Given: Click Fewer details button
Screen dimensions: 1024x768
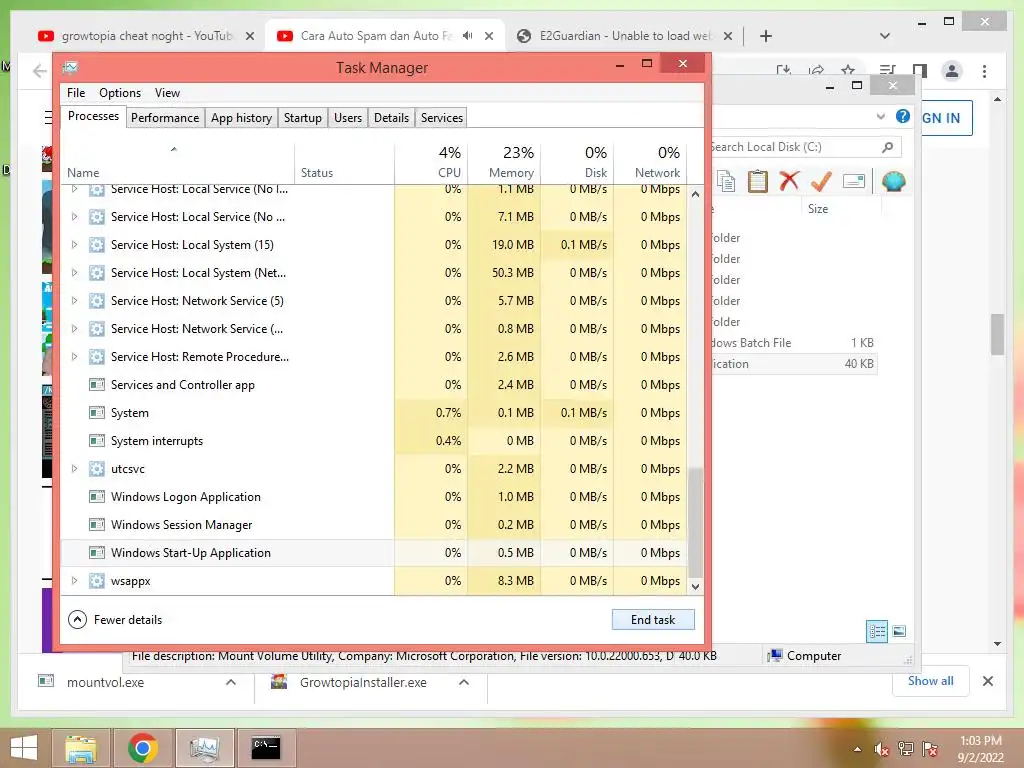Looking at the screenshot, I should tap(115, 620).
